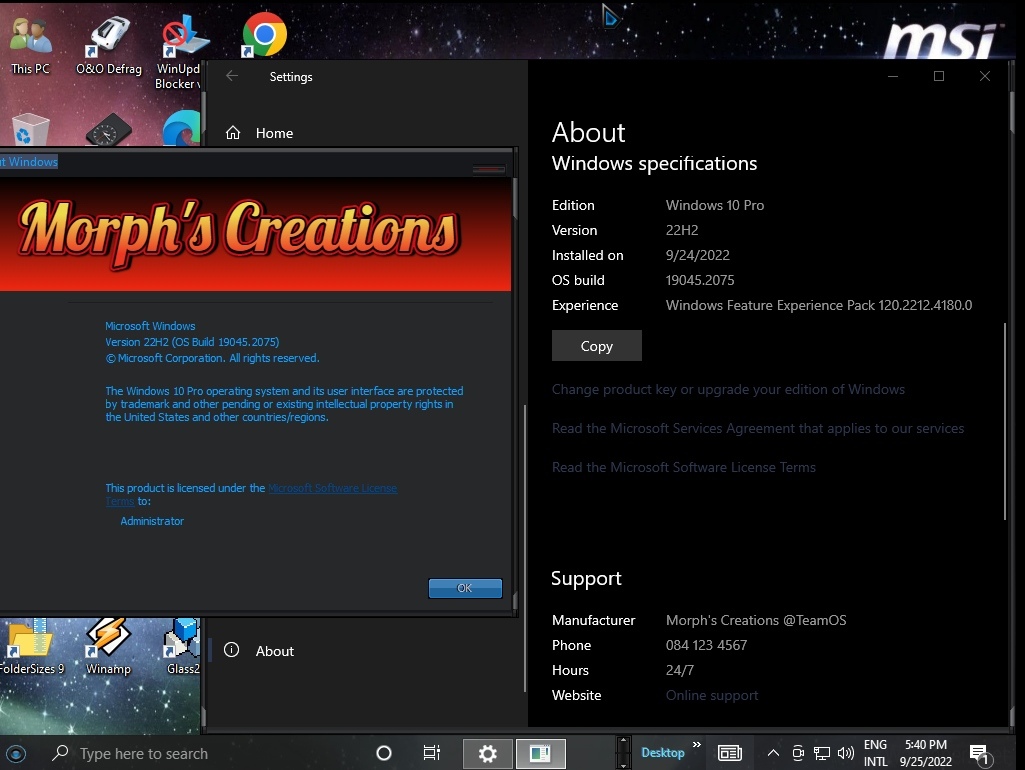Open the Online support website link
This screenshot has width=1025, height=770.
pyautogui.click(x=712, y=695)
